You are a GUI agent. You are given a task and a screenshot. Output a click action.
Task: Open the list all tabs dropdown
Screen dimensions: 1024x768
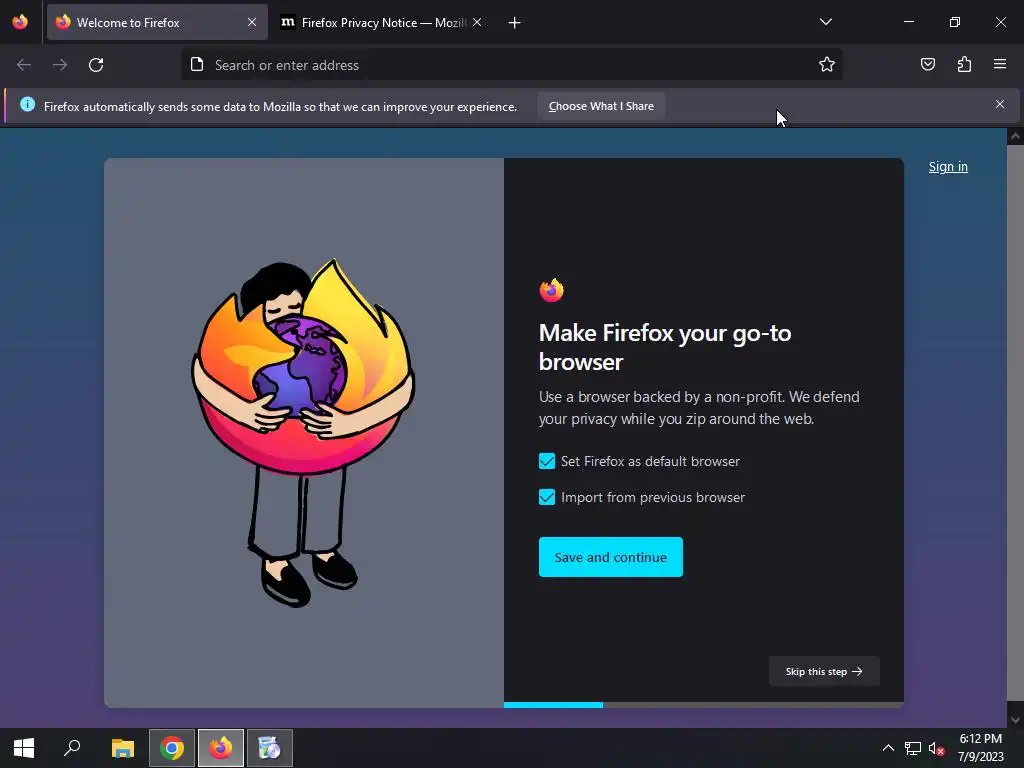pyautogui.click(x=826, y=22)
